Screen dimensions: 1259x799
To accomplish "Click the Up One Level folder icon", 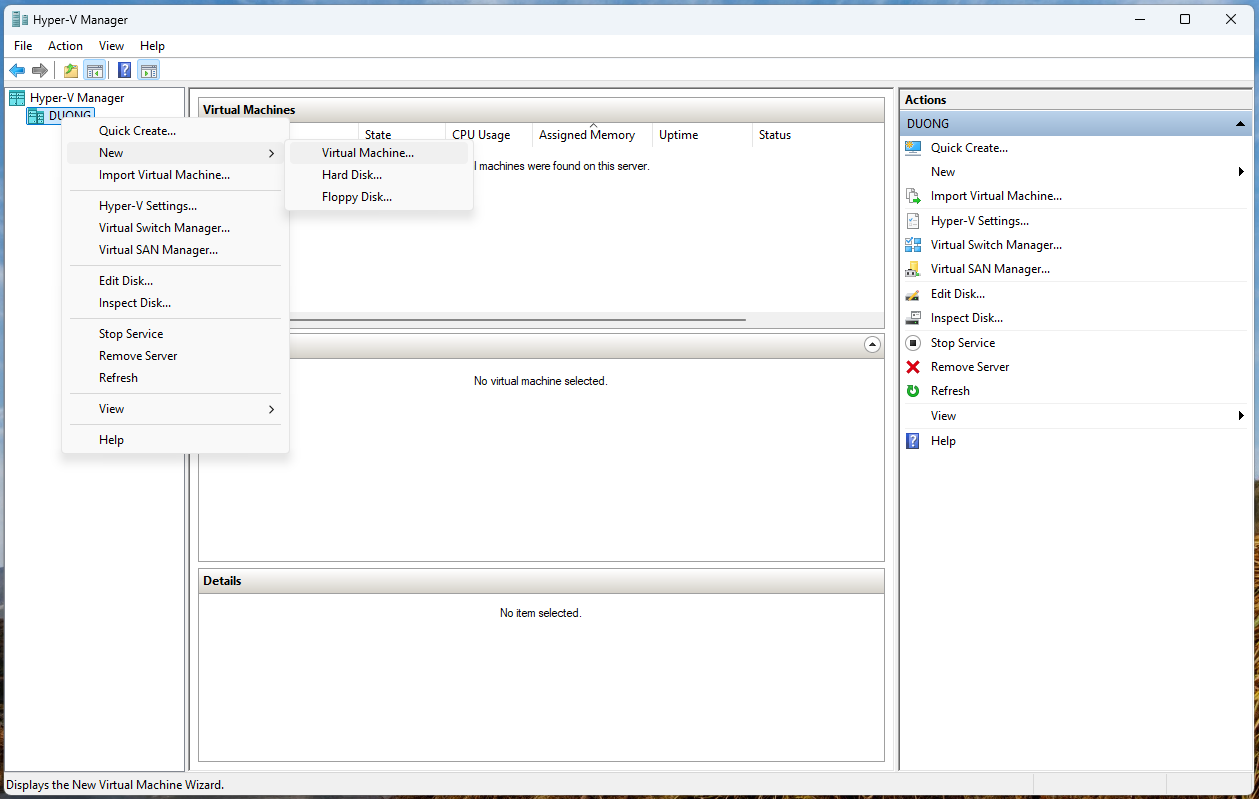I will pyautogui.click(x=71, y=70).
